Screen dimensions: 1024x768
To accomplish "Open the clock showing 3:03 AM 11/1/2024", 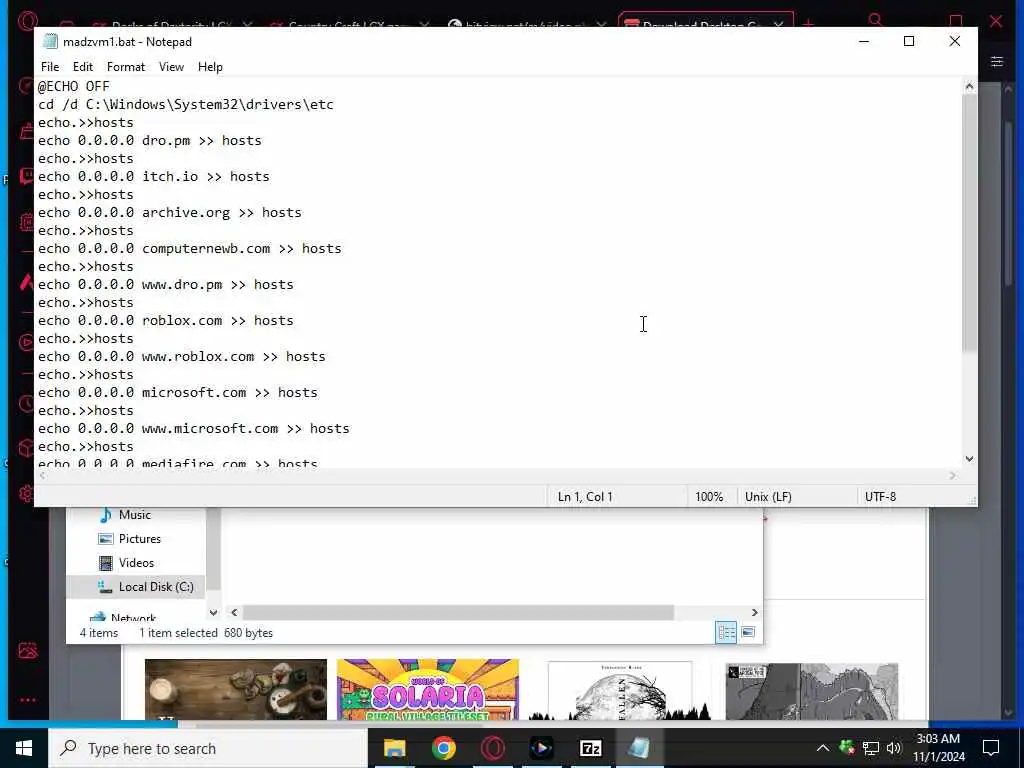I will pos(938,748).
